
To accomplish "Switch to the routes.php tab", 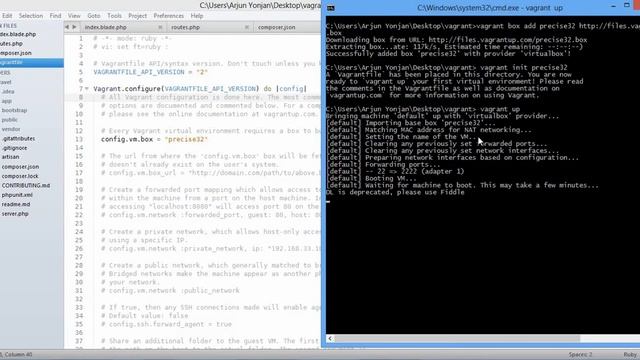I will click(185, 27).
